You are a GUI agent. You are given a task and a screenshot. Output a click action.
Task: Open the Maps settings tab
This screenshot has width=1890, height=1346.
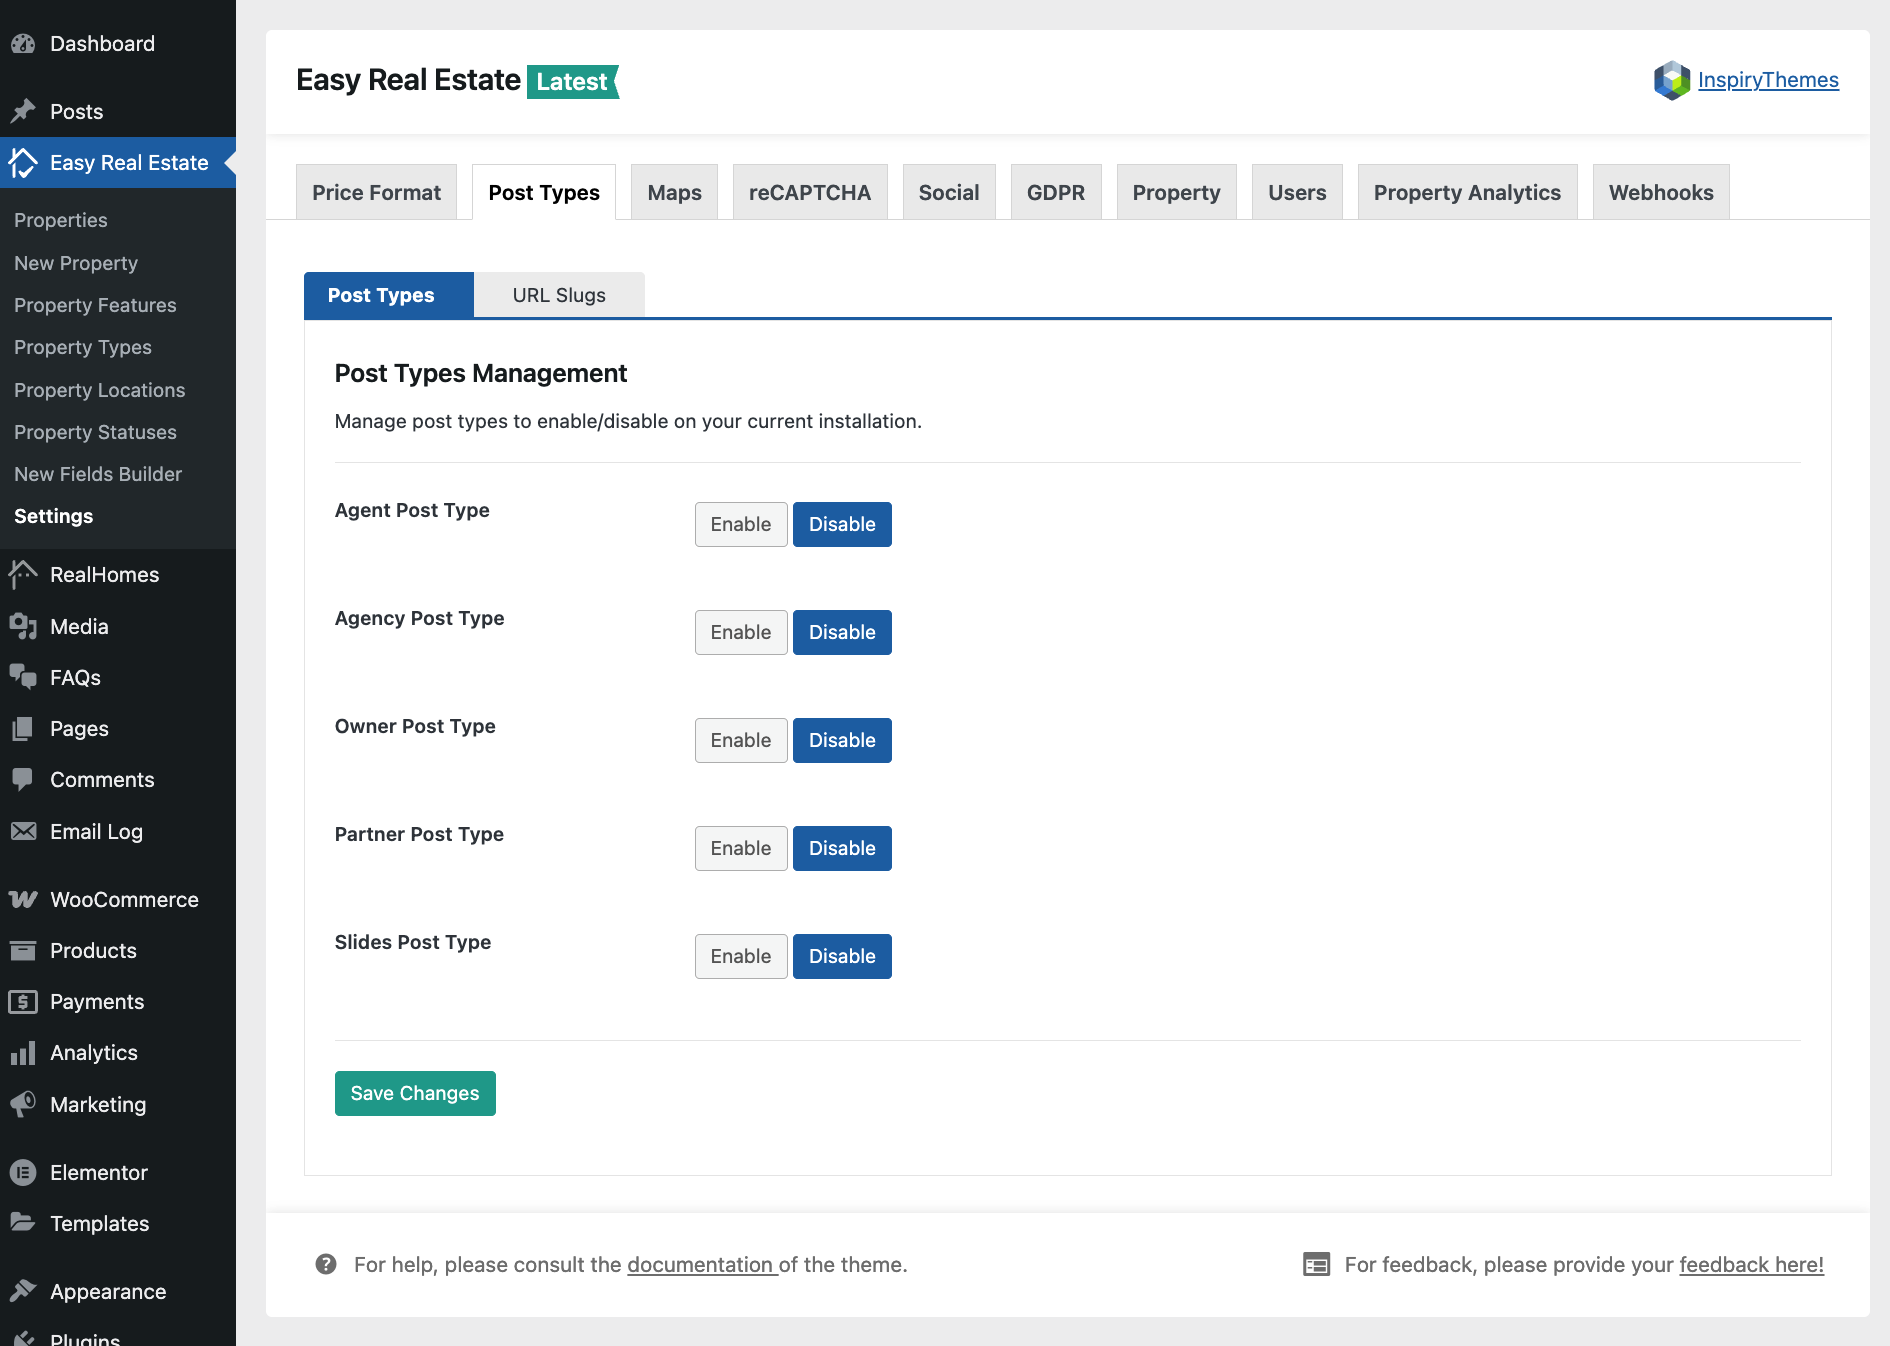(674, 192)
